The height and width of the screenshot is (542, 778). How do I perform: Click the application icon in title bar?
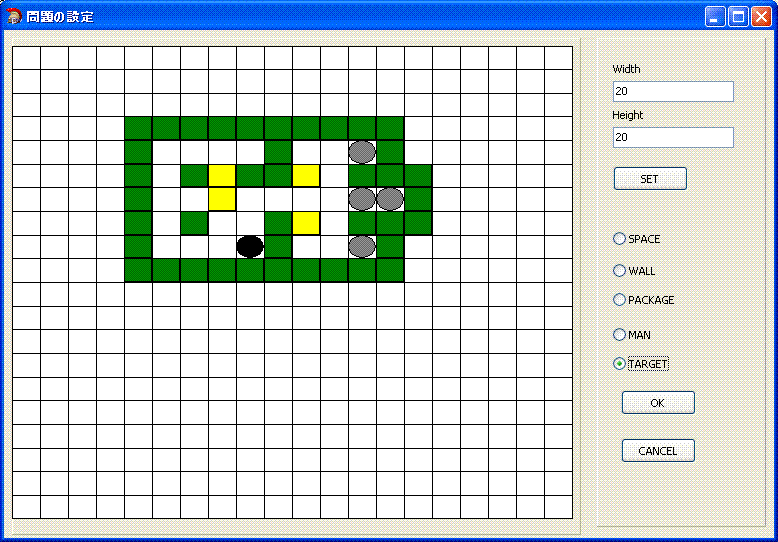[14, 16]
